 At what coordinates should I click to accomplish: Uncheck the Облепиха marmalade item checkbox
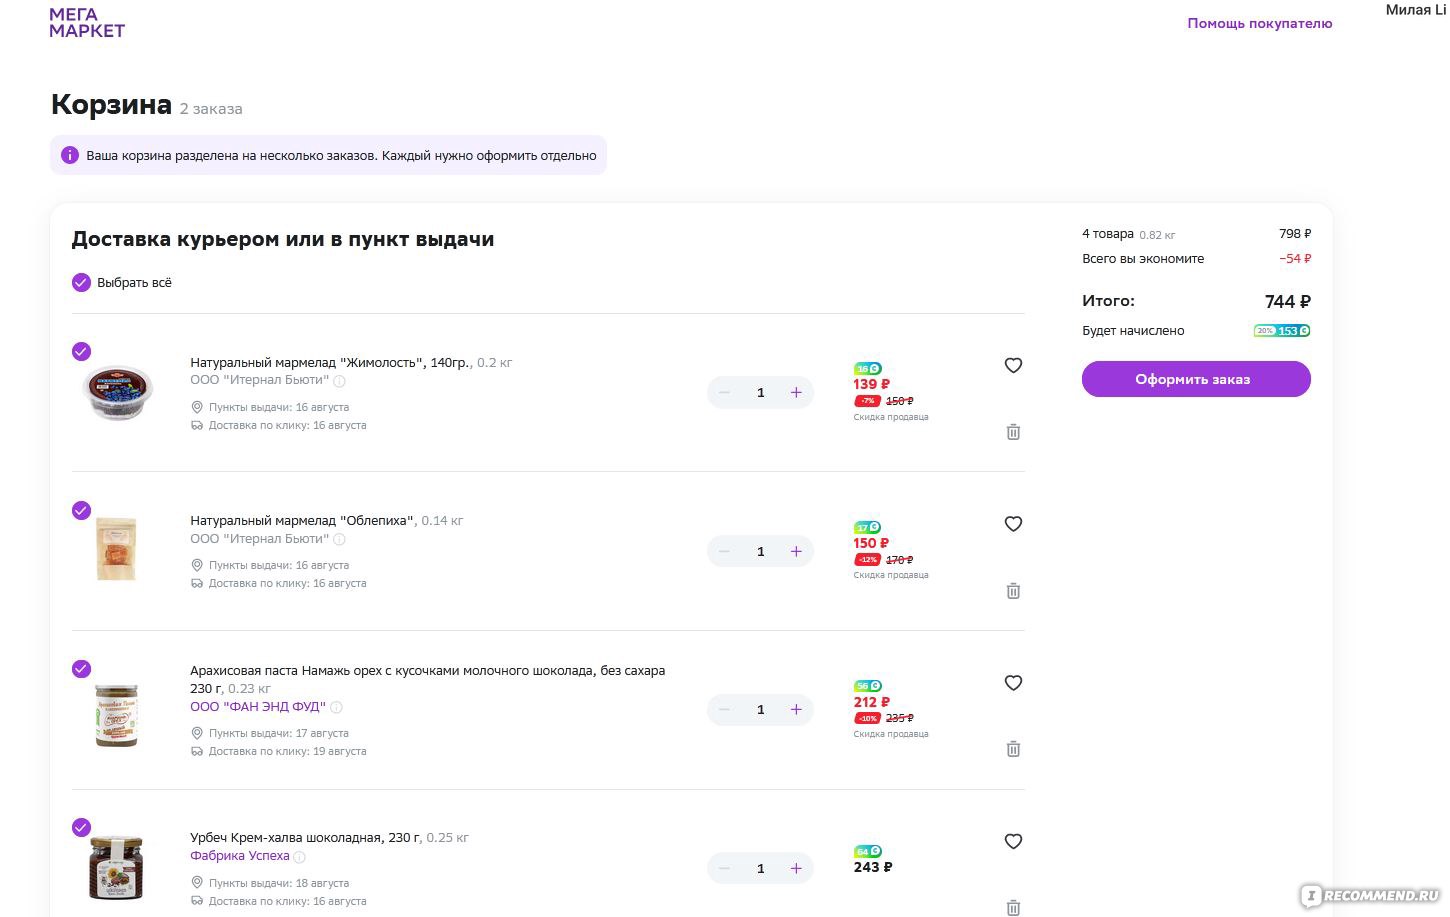point(81,510)
